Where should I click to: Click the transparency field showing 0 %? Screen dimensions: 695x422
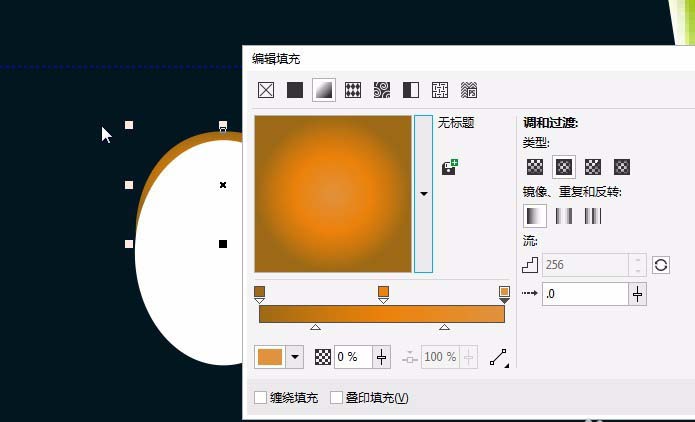[353, 357]
